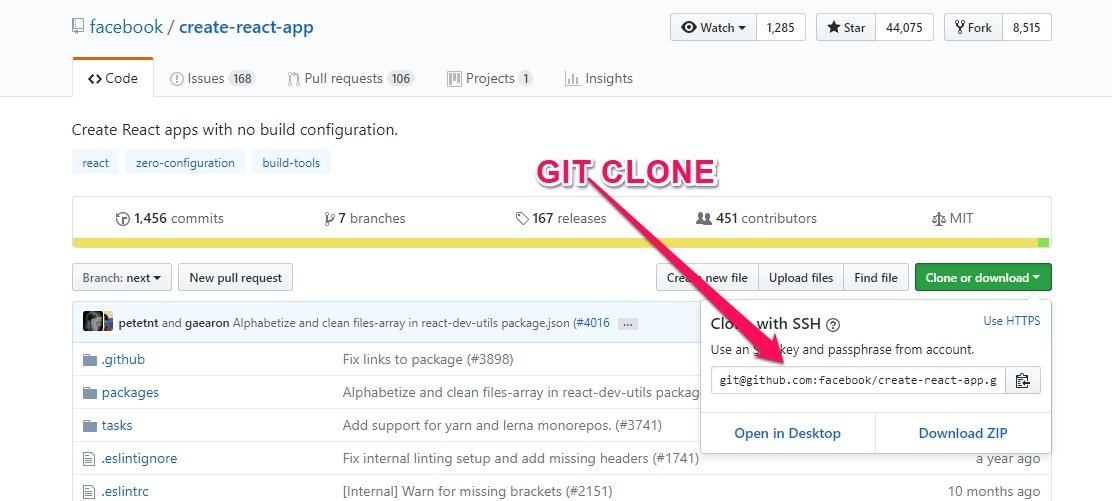Viewport: 1112px width, 501px height.
Task: Open the Watch dropdown
Action: [x=713, y=28]
